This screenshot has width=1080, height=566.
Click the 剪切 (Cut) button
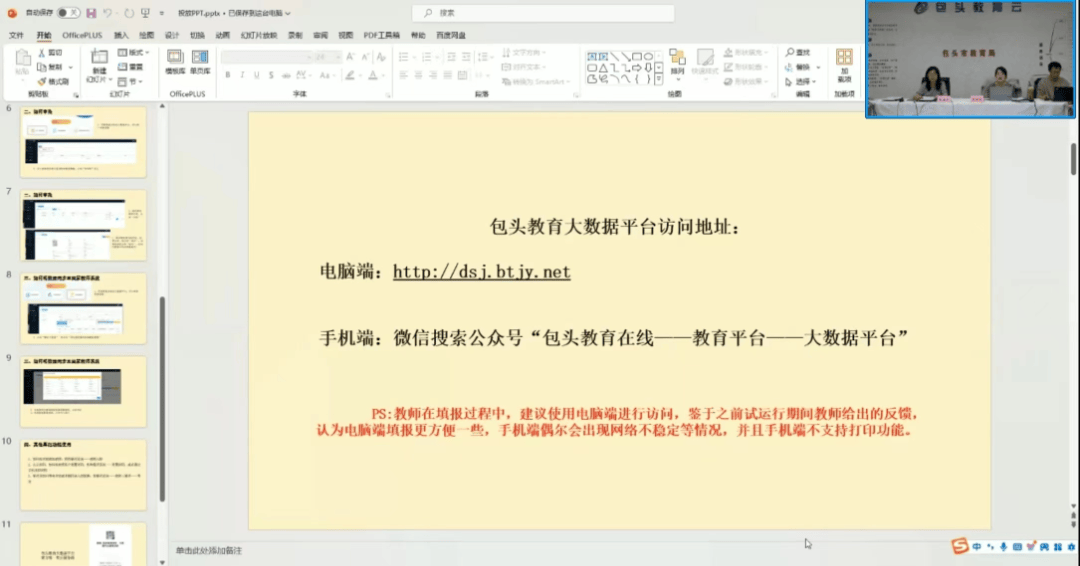[50, 52]
